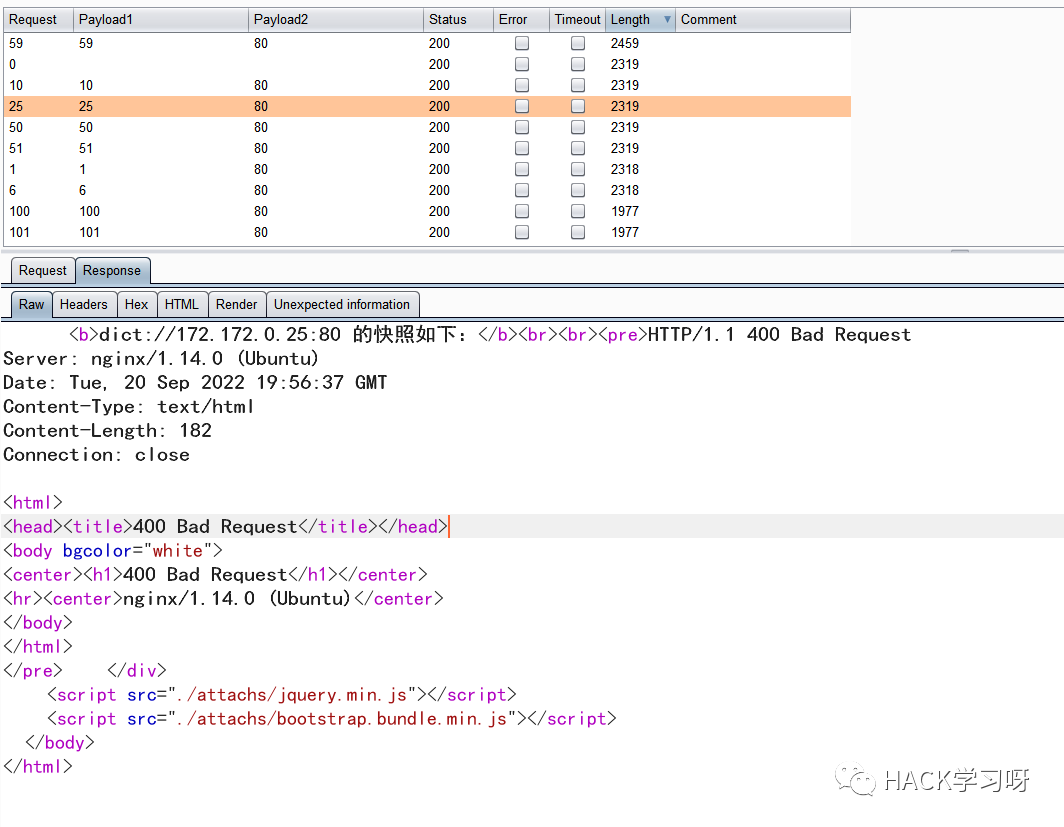Click the dict://172.172.0.25:80 response line
The height and width of the screenshot is (827, 1064).
pyautogui.click(x=490, y=335)
